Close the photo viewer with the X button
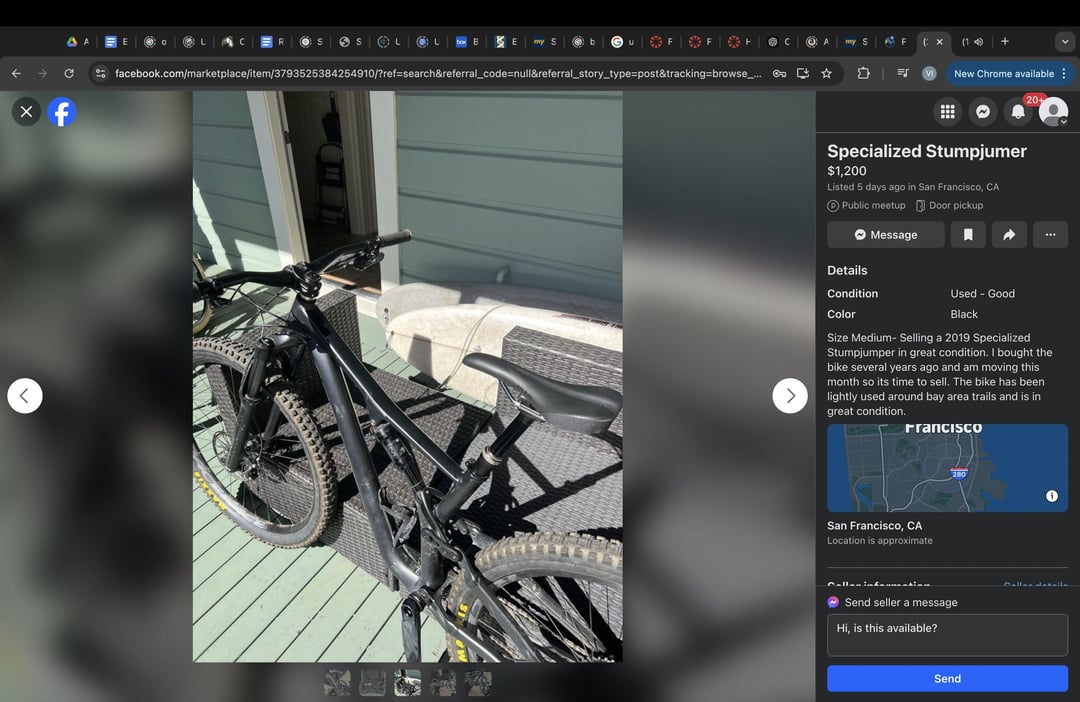This screenshot has width=1080, height=702. click(26, 112)
